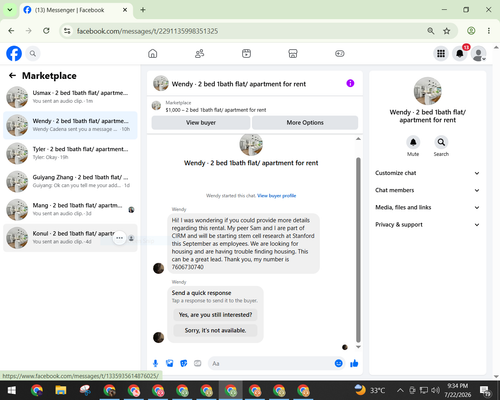Record a voice clip with microphone icon

coord(155,363)
